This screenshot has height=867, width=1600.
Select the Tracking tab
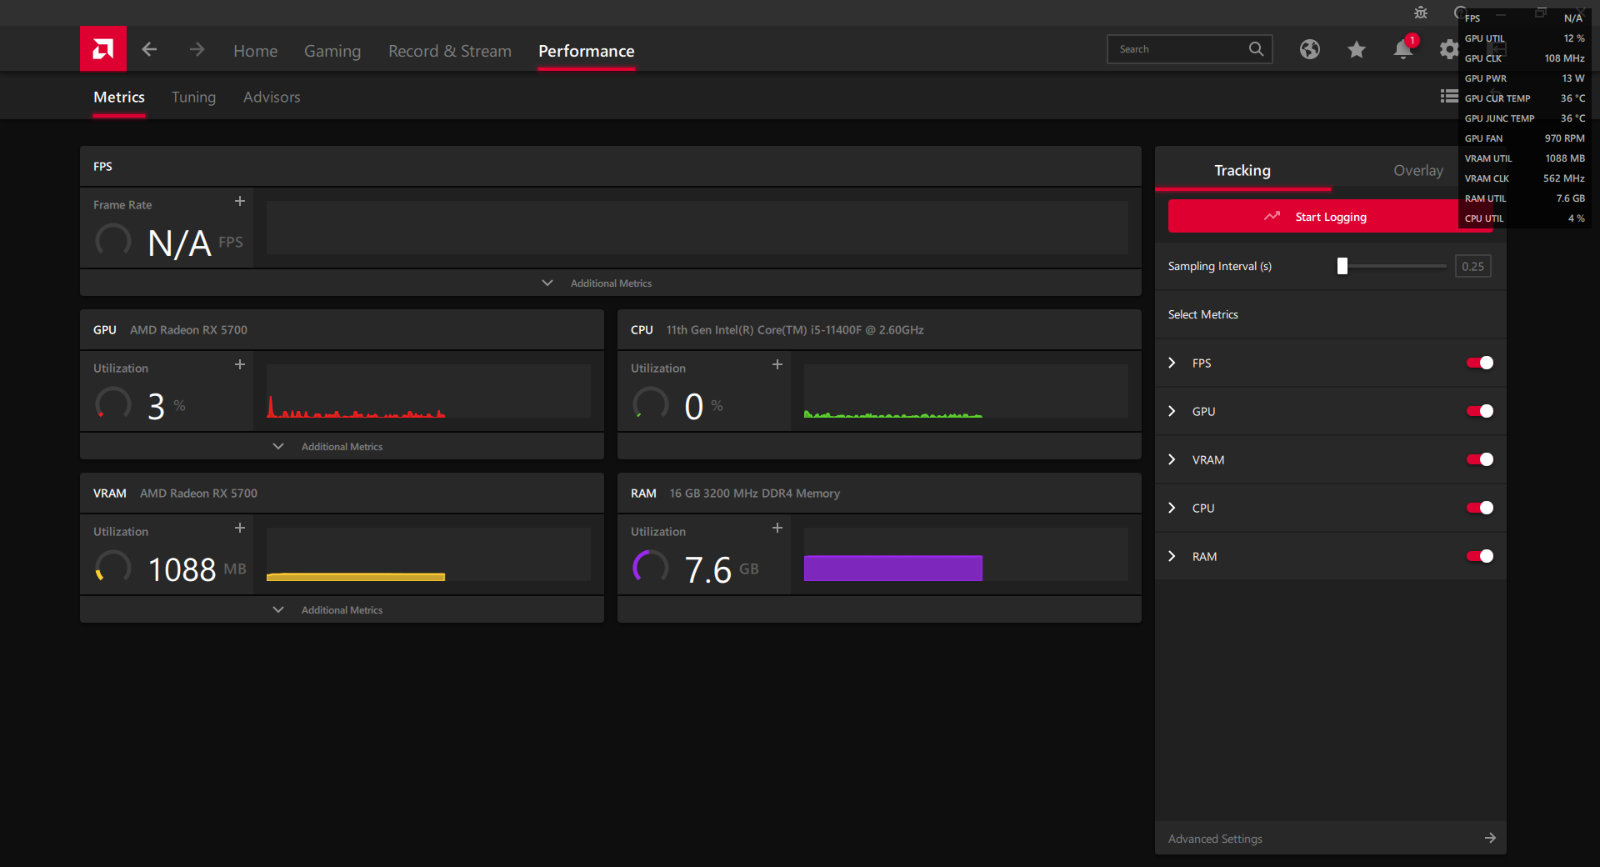[x=1243, y=170]
